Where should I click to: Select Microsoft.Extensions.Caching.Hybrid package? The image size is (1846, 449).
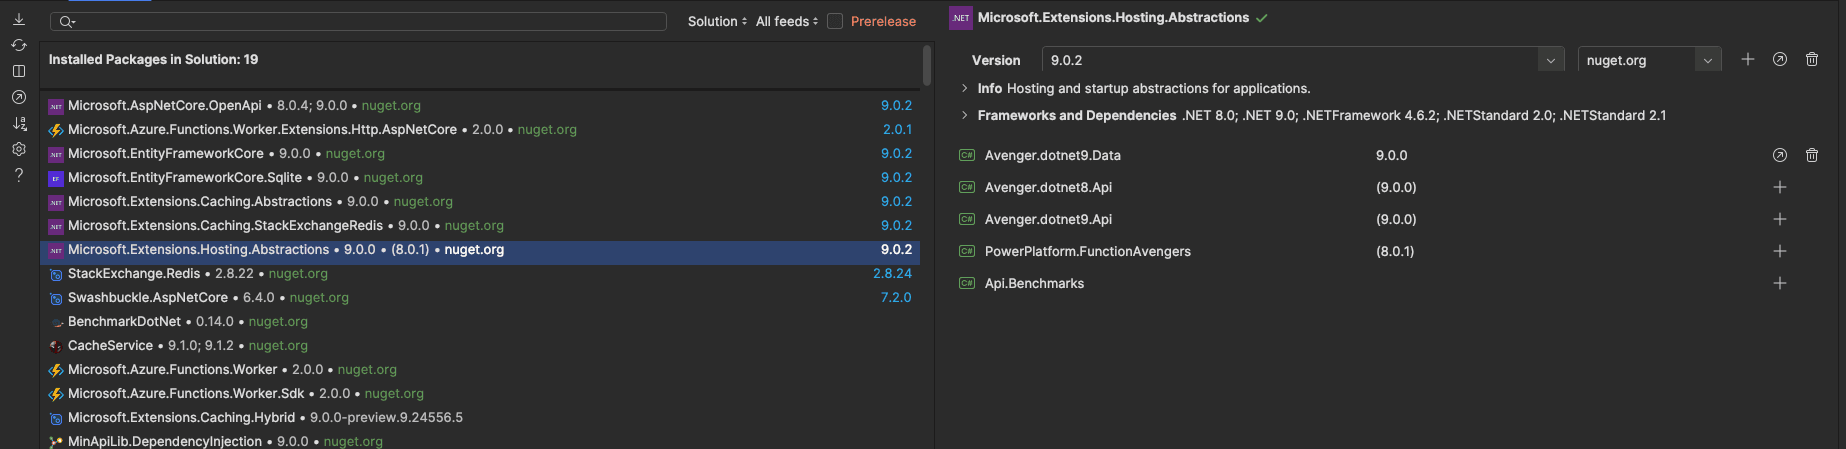[480, 417]
